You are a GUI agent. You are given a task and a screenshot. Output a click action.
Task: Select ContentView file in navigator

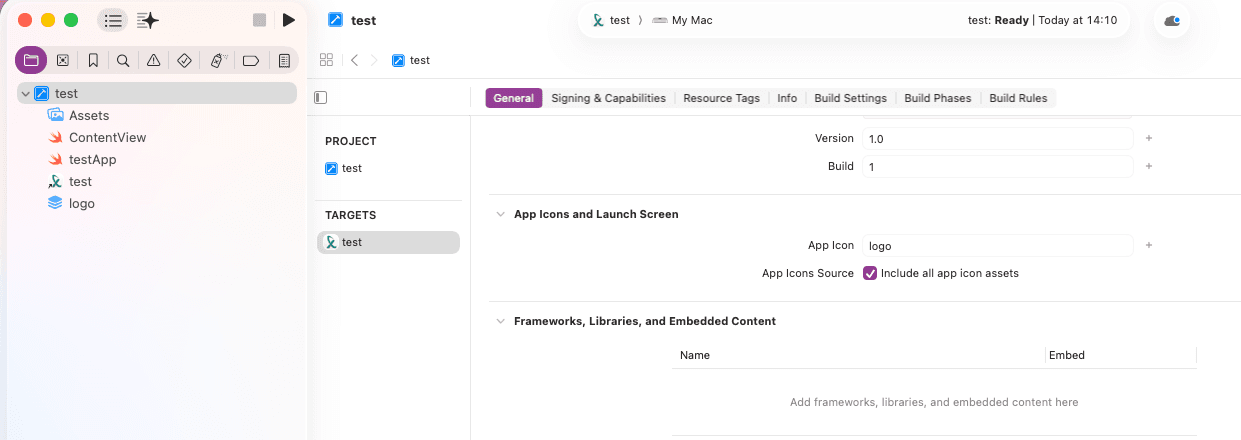pyautogui.click(x=107, y=138)
